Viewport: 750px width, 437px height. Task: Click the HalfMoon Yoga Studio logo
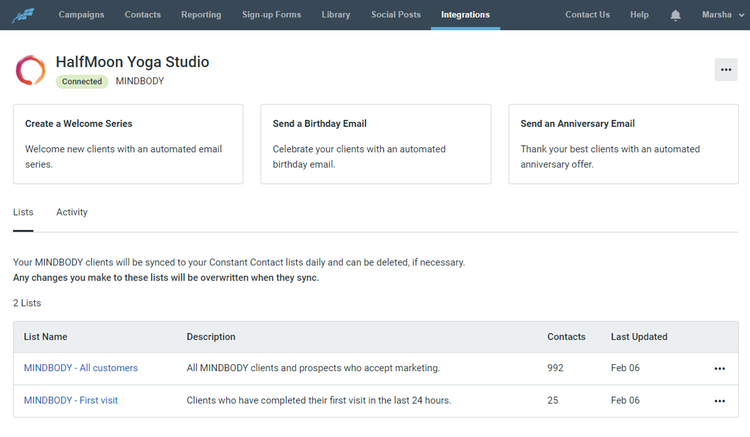coord(30,70)
